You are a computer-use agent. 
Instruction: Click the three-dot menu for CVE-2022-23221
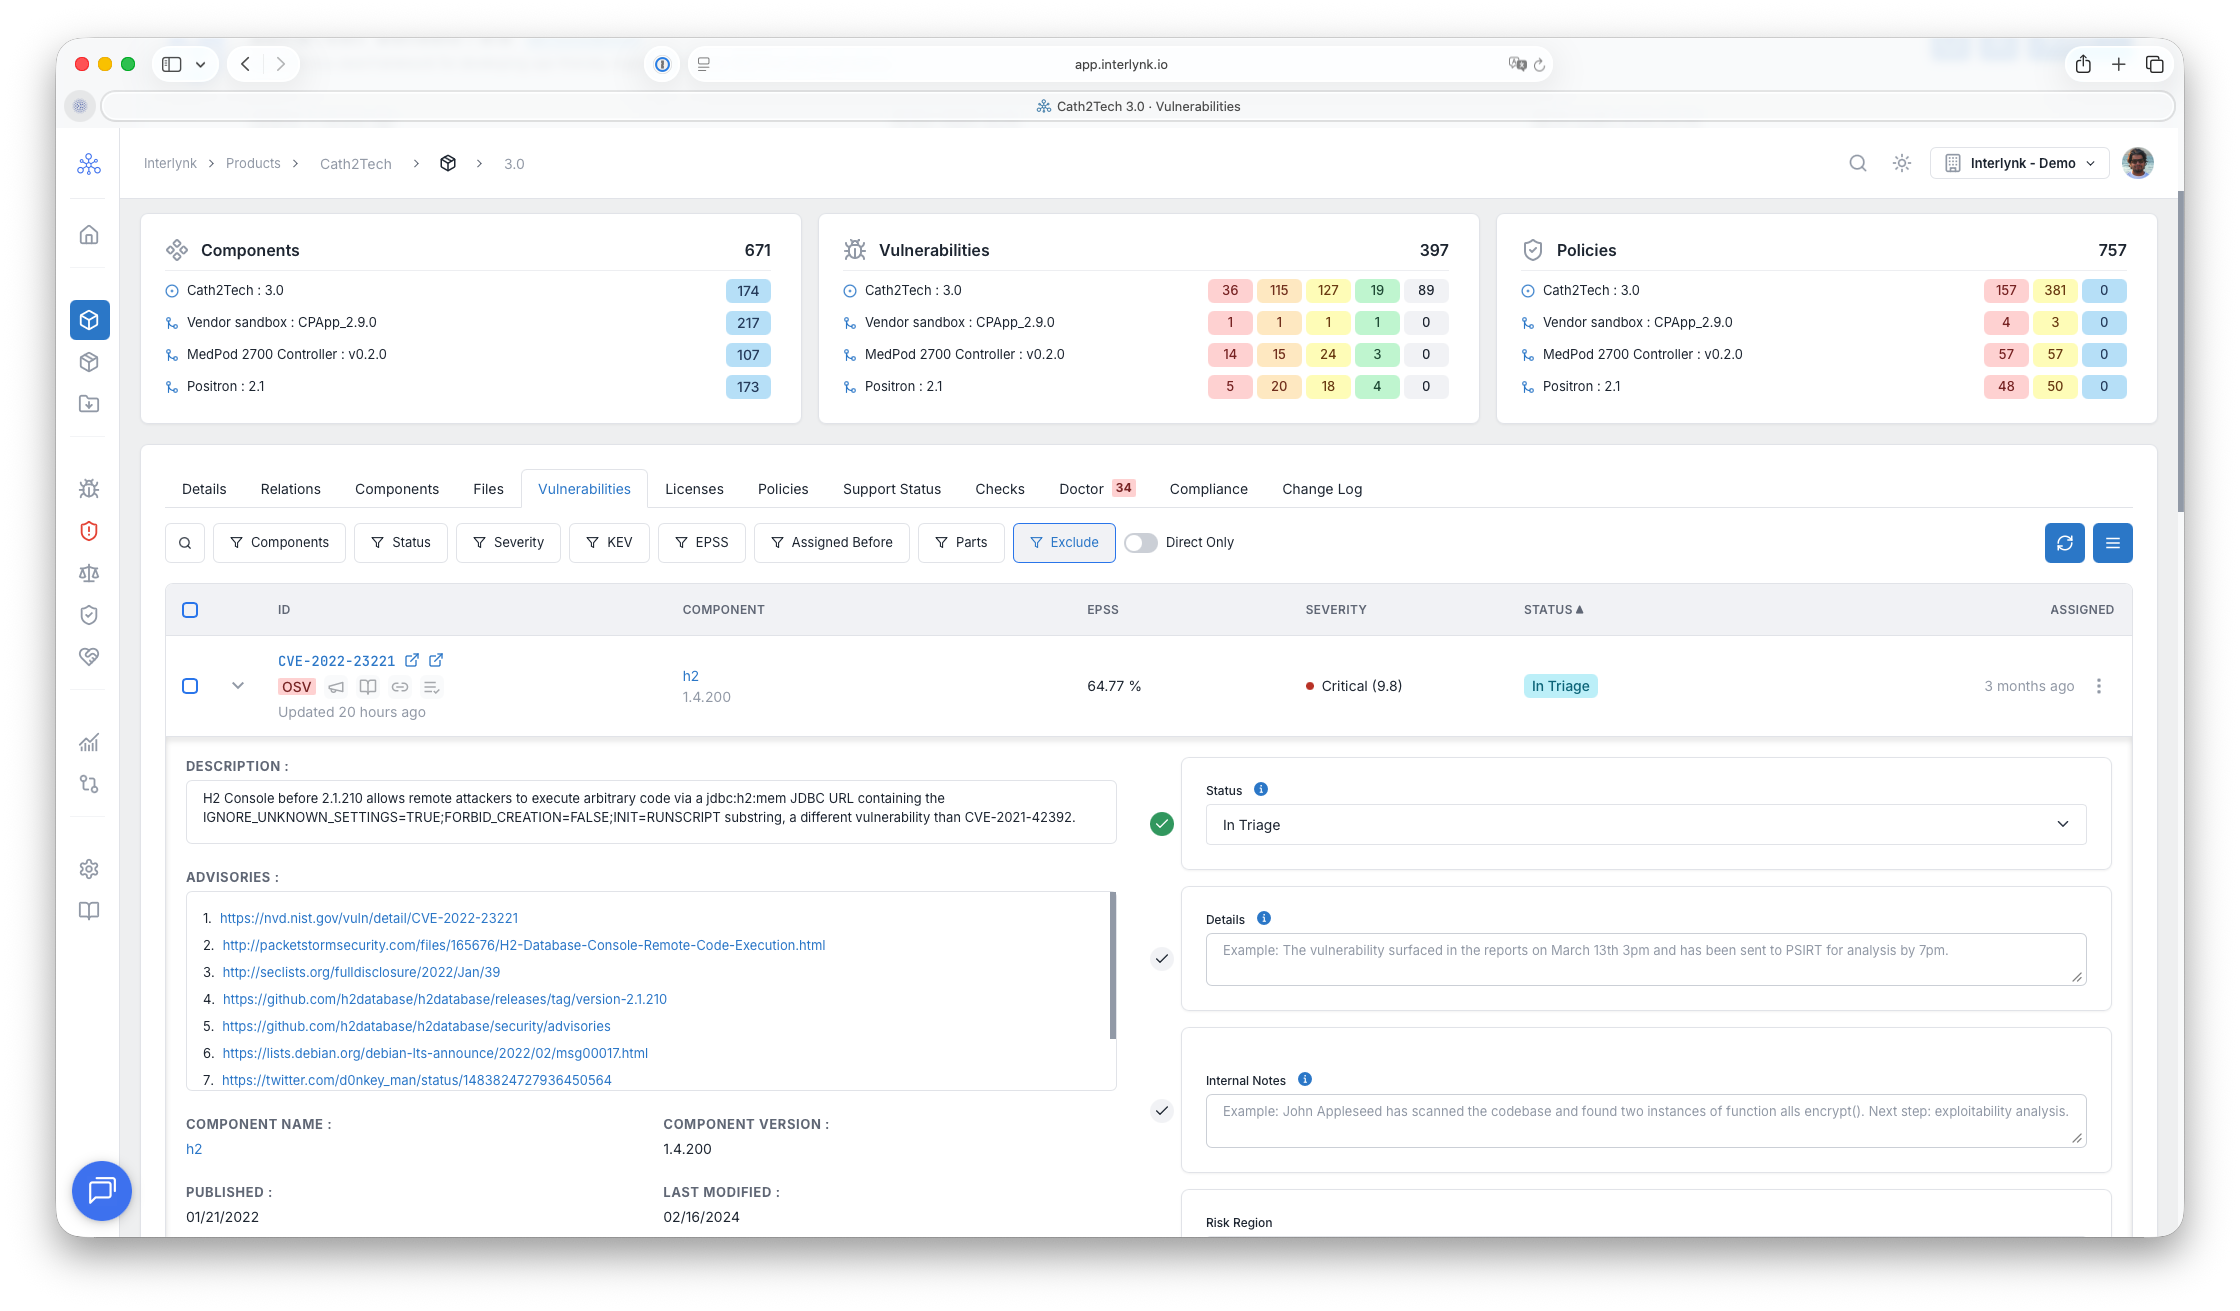pyautogui.click(x=2099, y=686)
